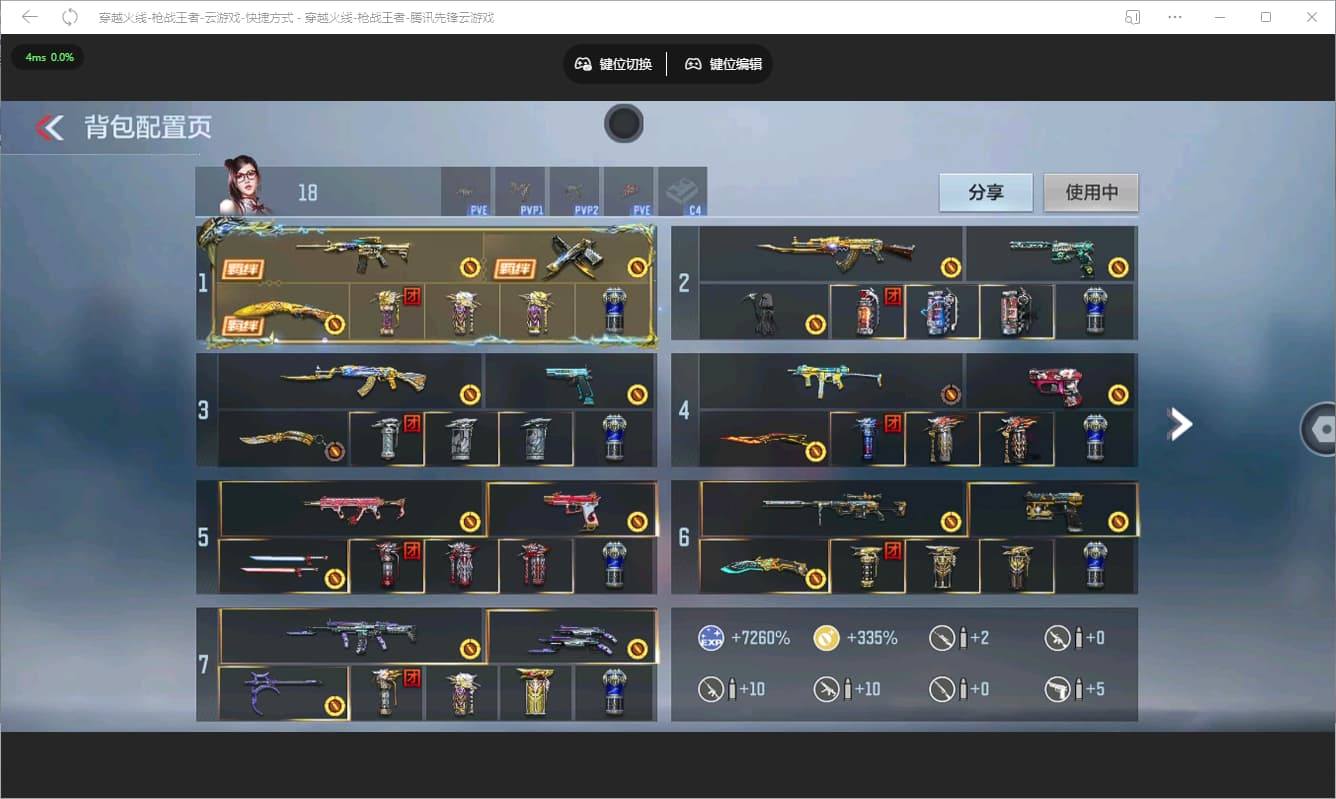Select the red pistol in backpack 5
The image size is (1336, 799).
coord(572,509)
